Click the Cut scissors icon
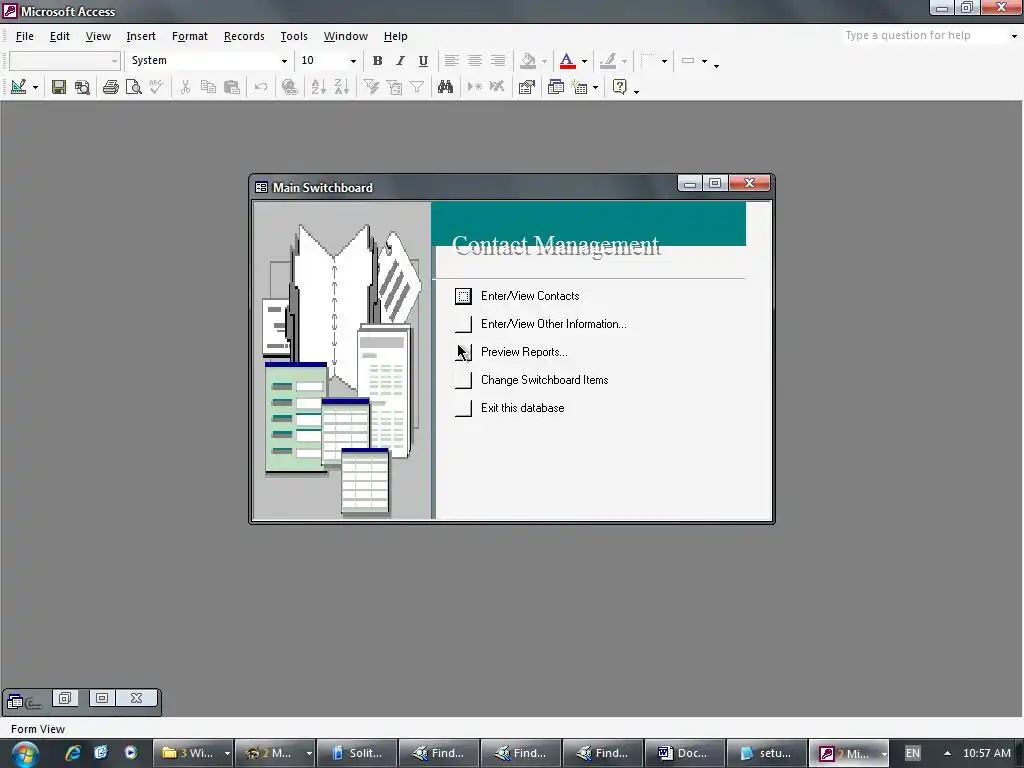The width and height of the screenshot is (1024, 768). click(185, 87)
